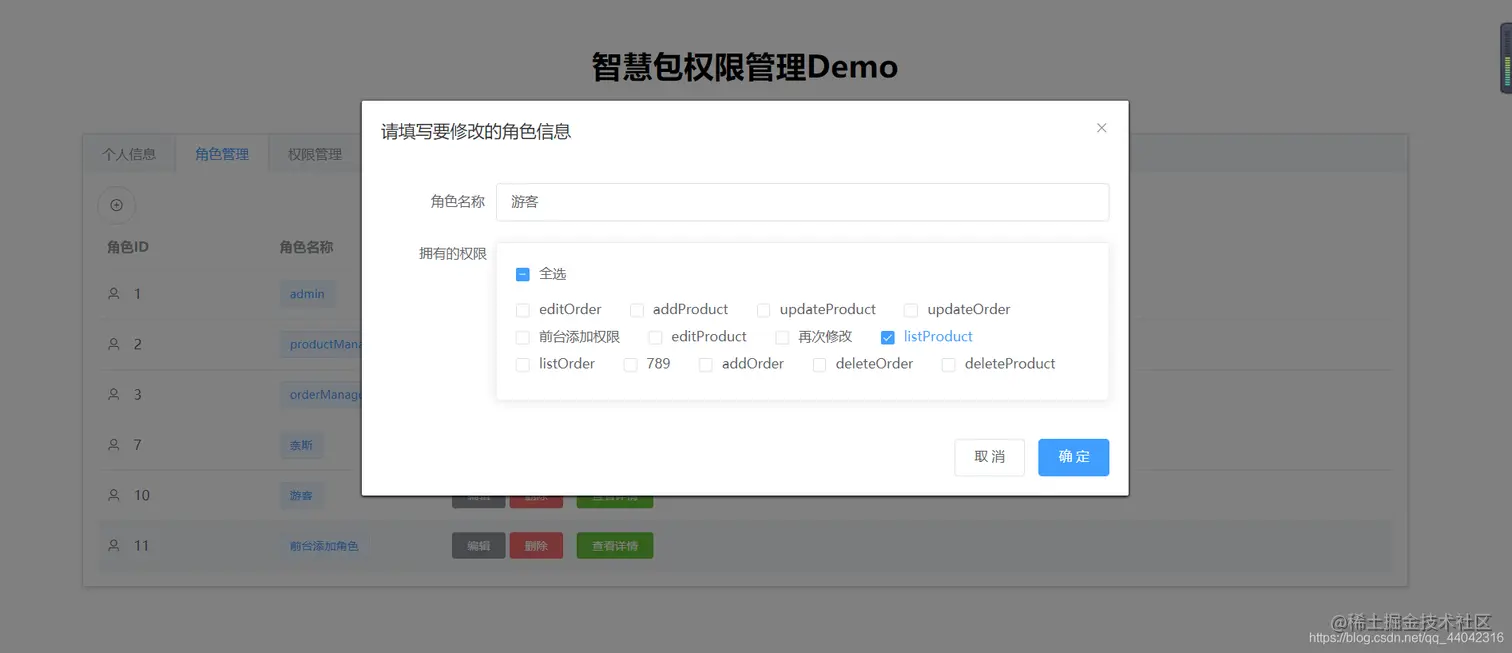Click user icon in role ID 1 row
The width and height of the screenshot is (1512, 653).
(113, 294)
